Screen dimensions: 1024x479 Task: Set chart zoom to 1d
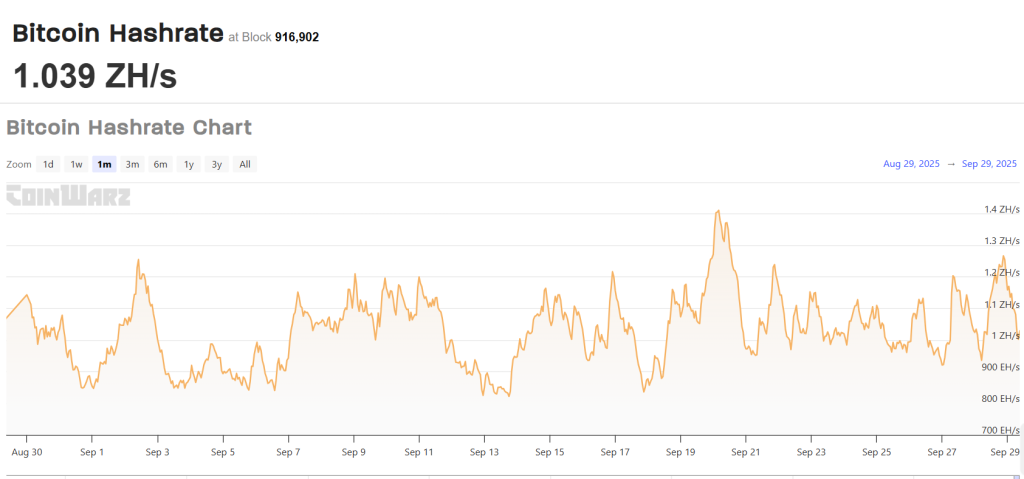click(48, 164)
